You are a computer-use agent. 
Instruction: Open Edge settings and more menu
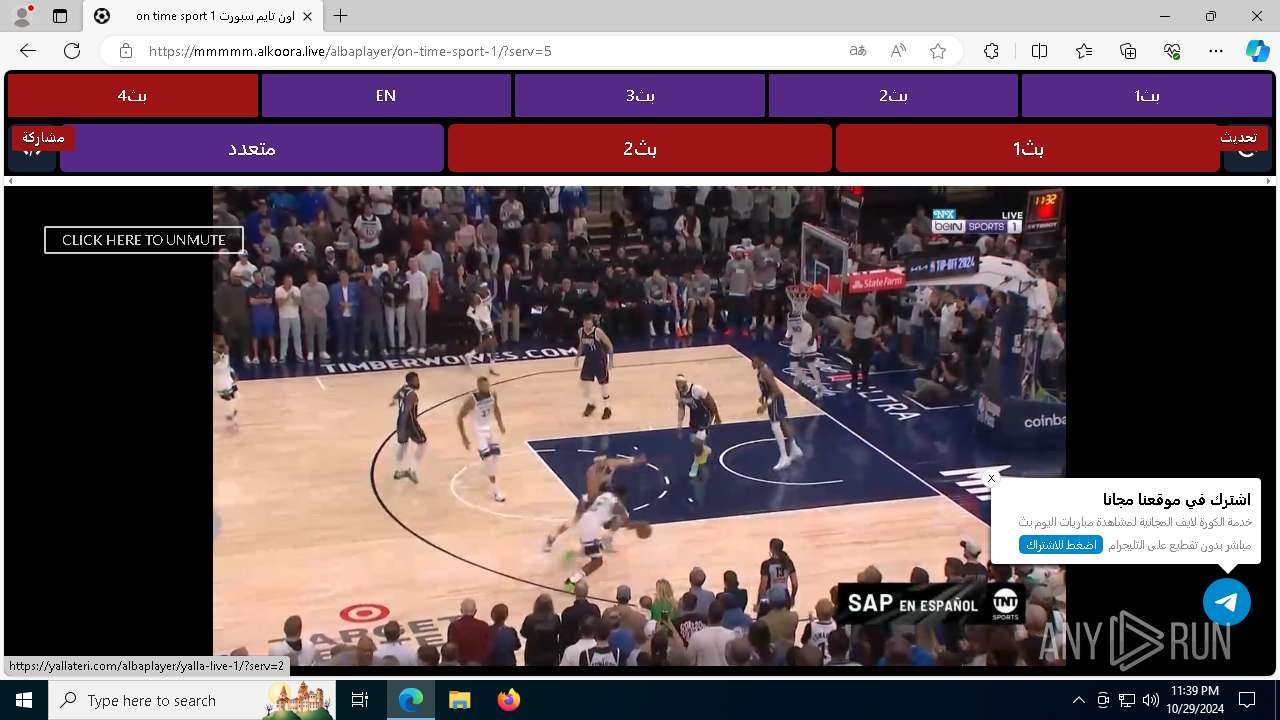click(x=1216, y=51)
